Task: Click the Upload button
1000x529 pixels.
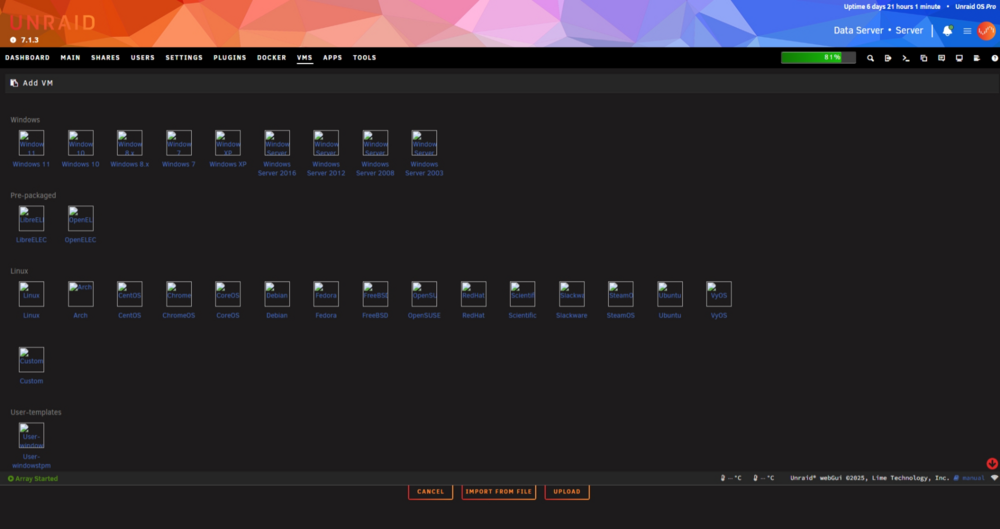Action: [567, 491]
